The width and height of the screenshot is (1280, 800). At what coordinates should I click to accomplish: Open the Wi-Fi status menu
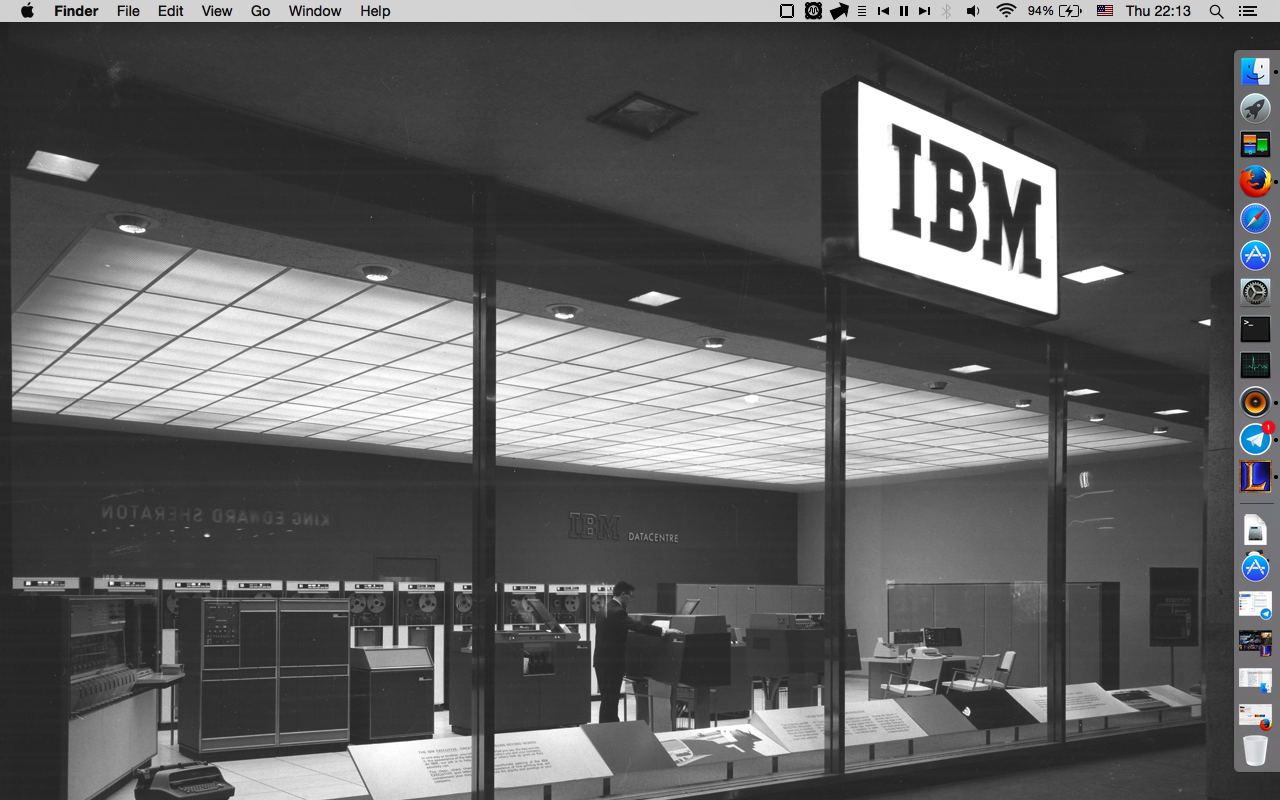pos(1006,11)
